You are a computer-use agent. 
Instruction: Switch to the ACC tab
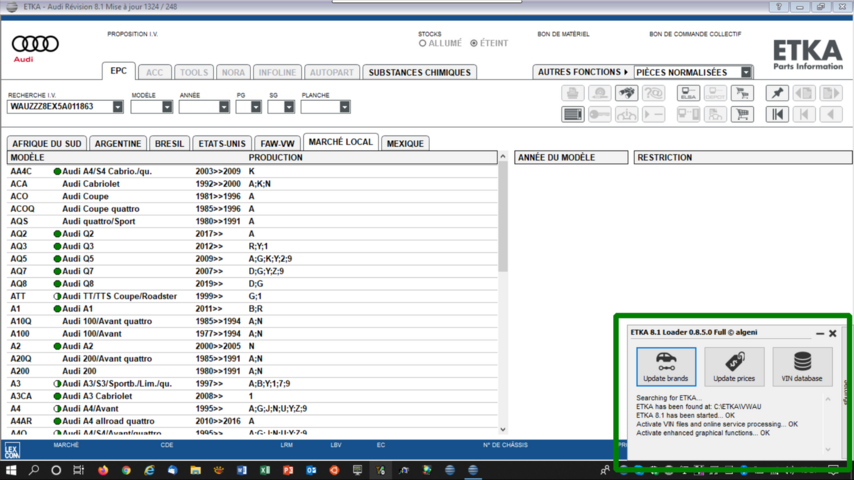(x=154, y=72)
